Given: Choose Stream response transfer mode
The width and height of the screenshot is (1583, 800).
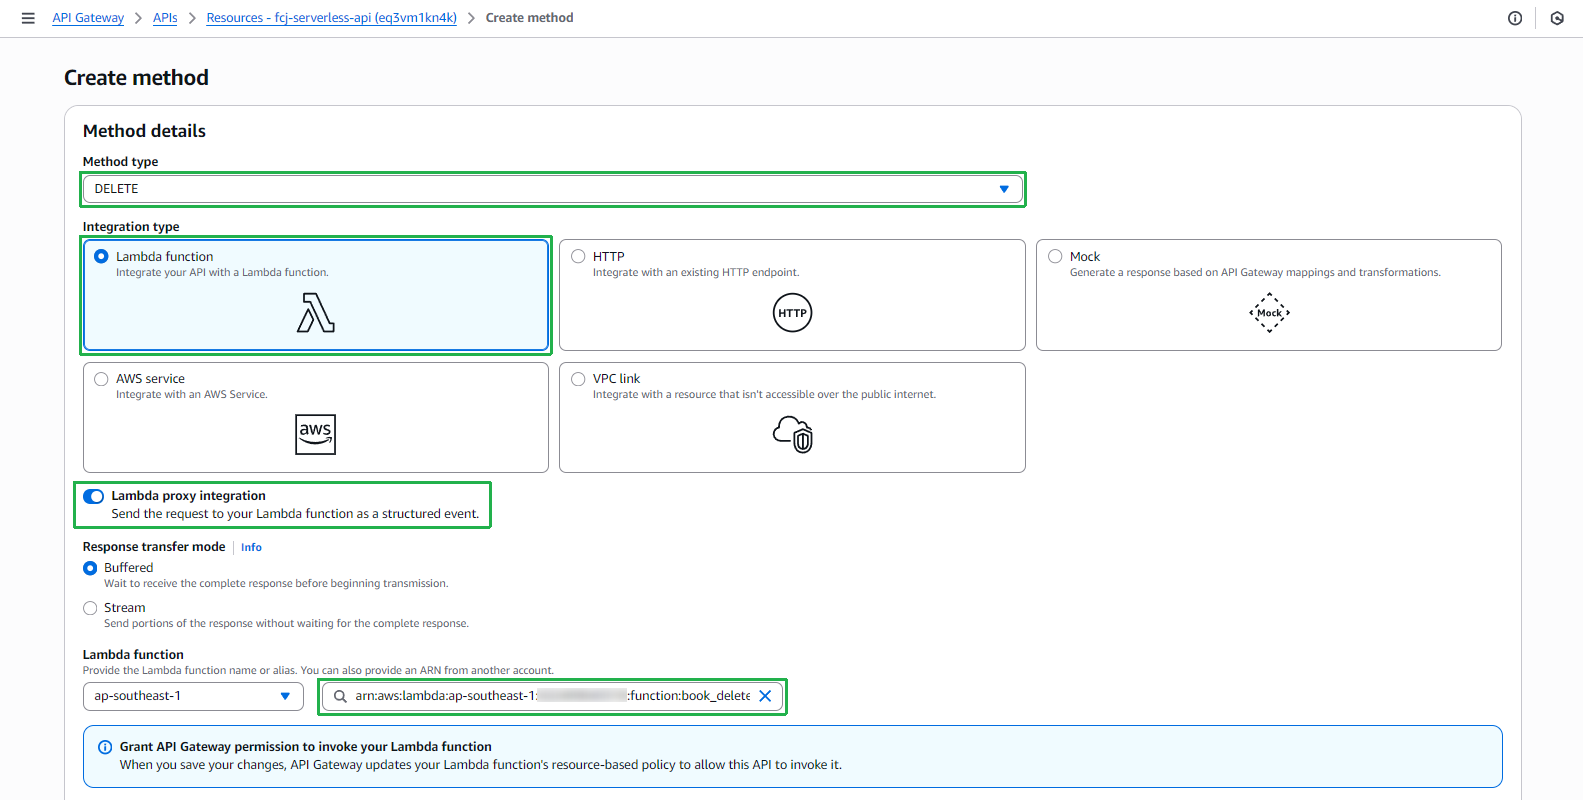Looking at the screenshot, I should (90, 608).
